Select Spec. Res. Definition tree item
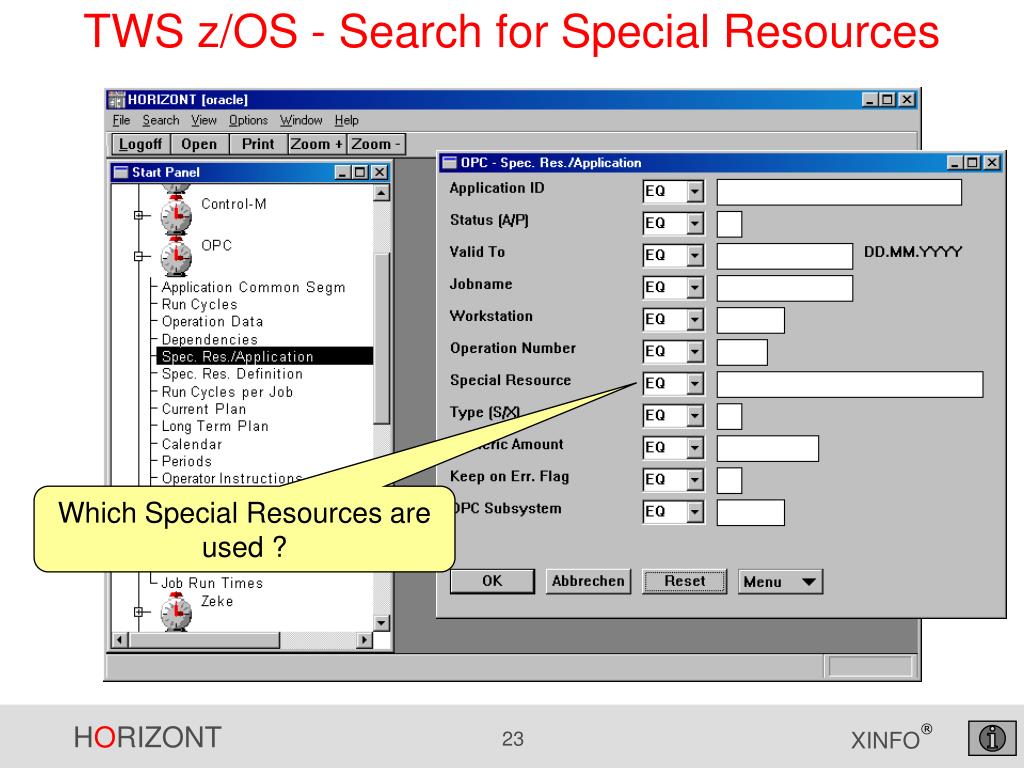 232,374
